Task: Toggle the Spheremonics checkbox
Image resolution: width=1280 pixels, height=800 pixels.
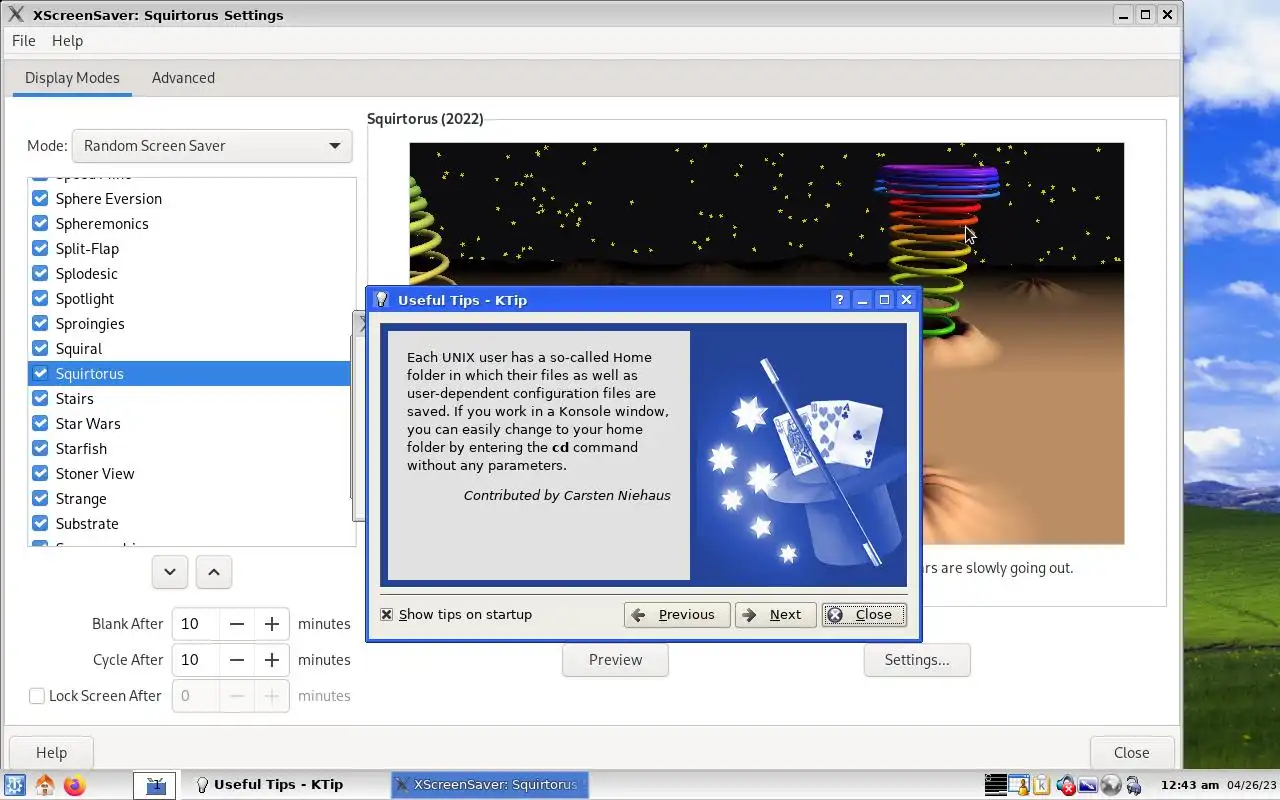Action: pos(40,224)
